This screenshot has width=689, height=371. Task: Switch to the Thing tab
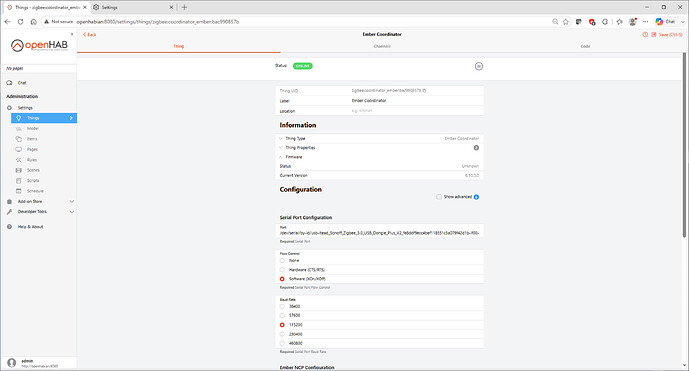[178, 46]
